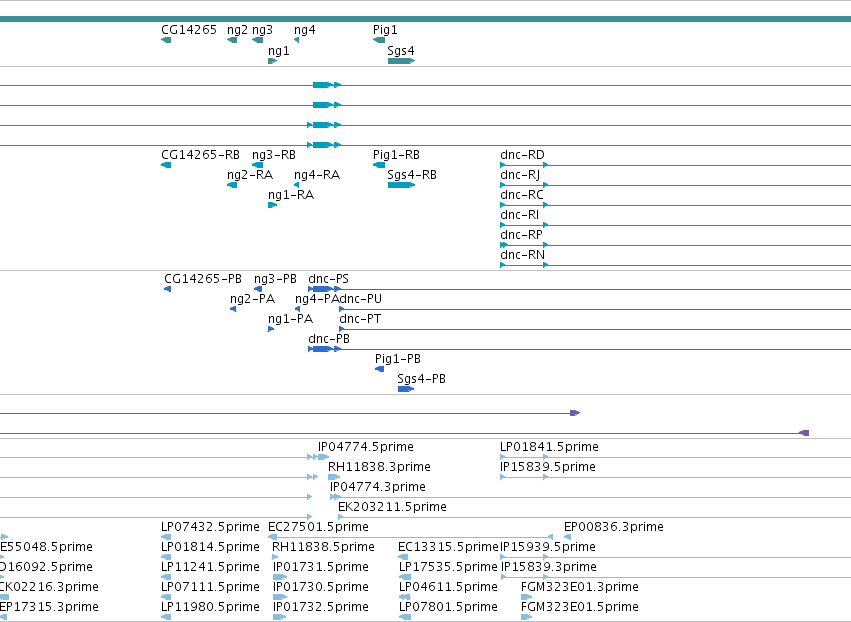Select the IP15839.5prime EST label

coord(548,467)
